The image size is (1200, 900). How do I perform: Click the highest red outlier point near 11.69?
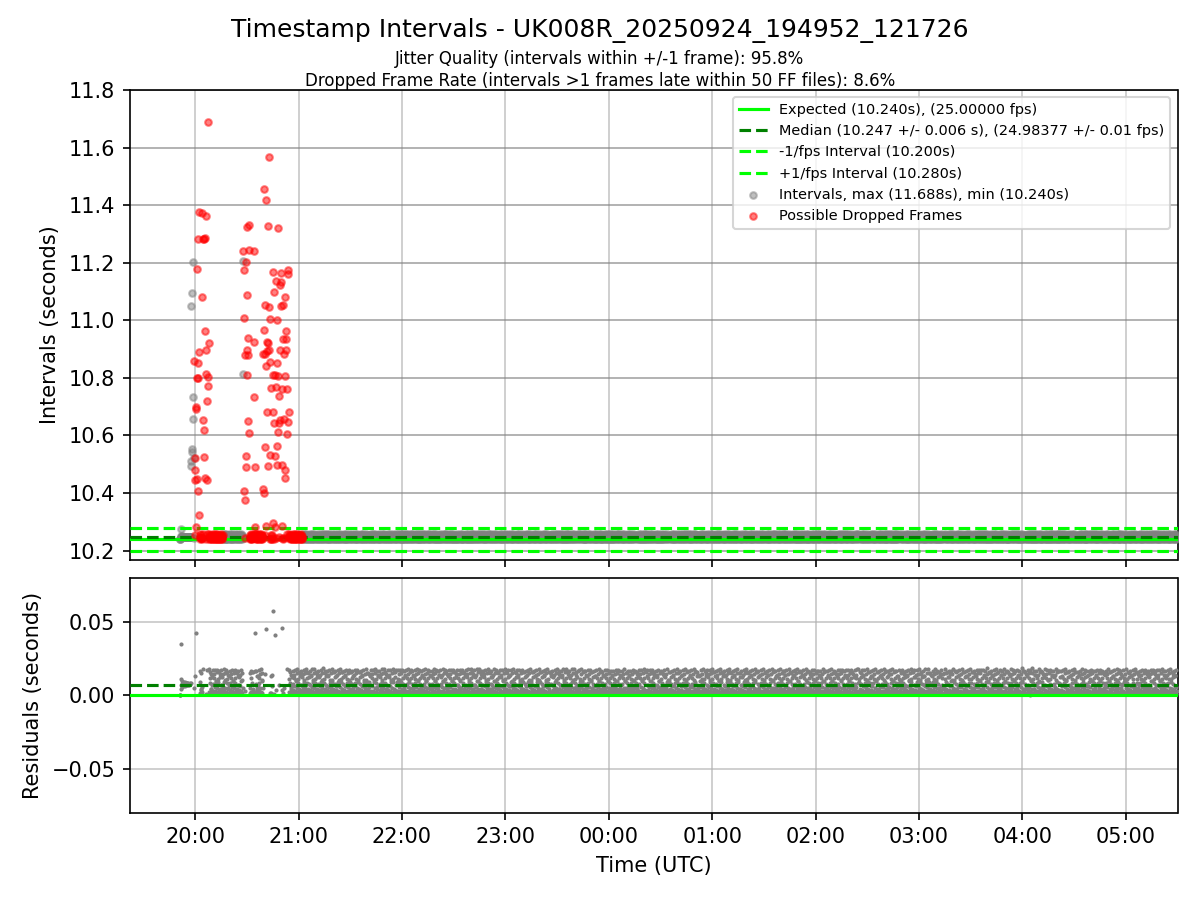click(208, 122)
